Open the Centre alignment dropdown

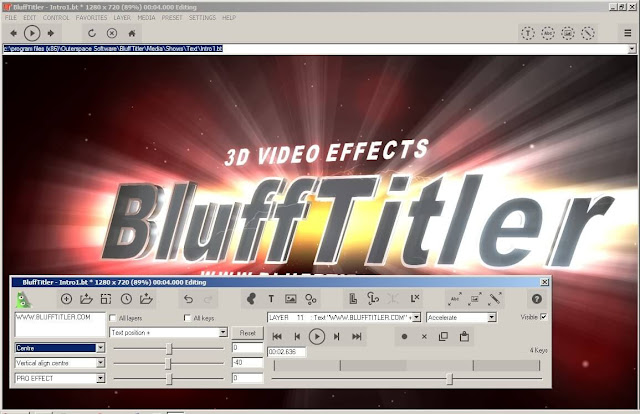tap(60, 348)
